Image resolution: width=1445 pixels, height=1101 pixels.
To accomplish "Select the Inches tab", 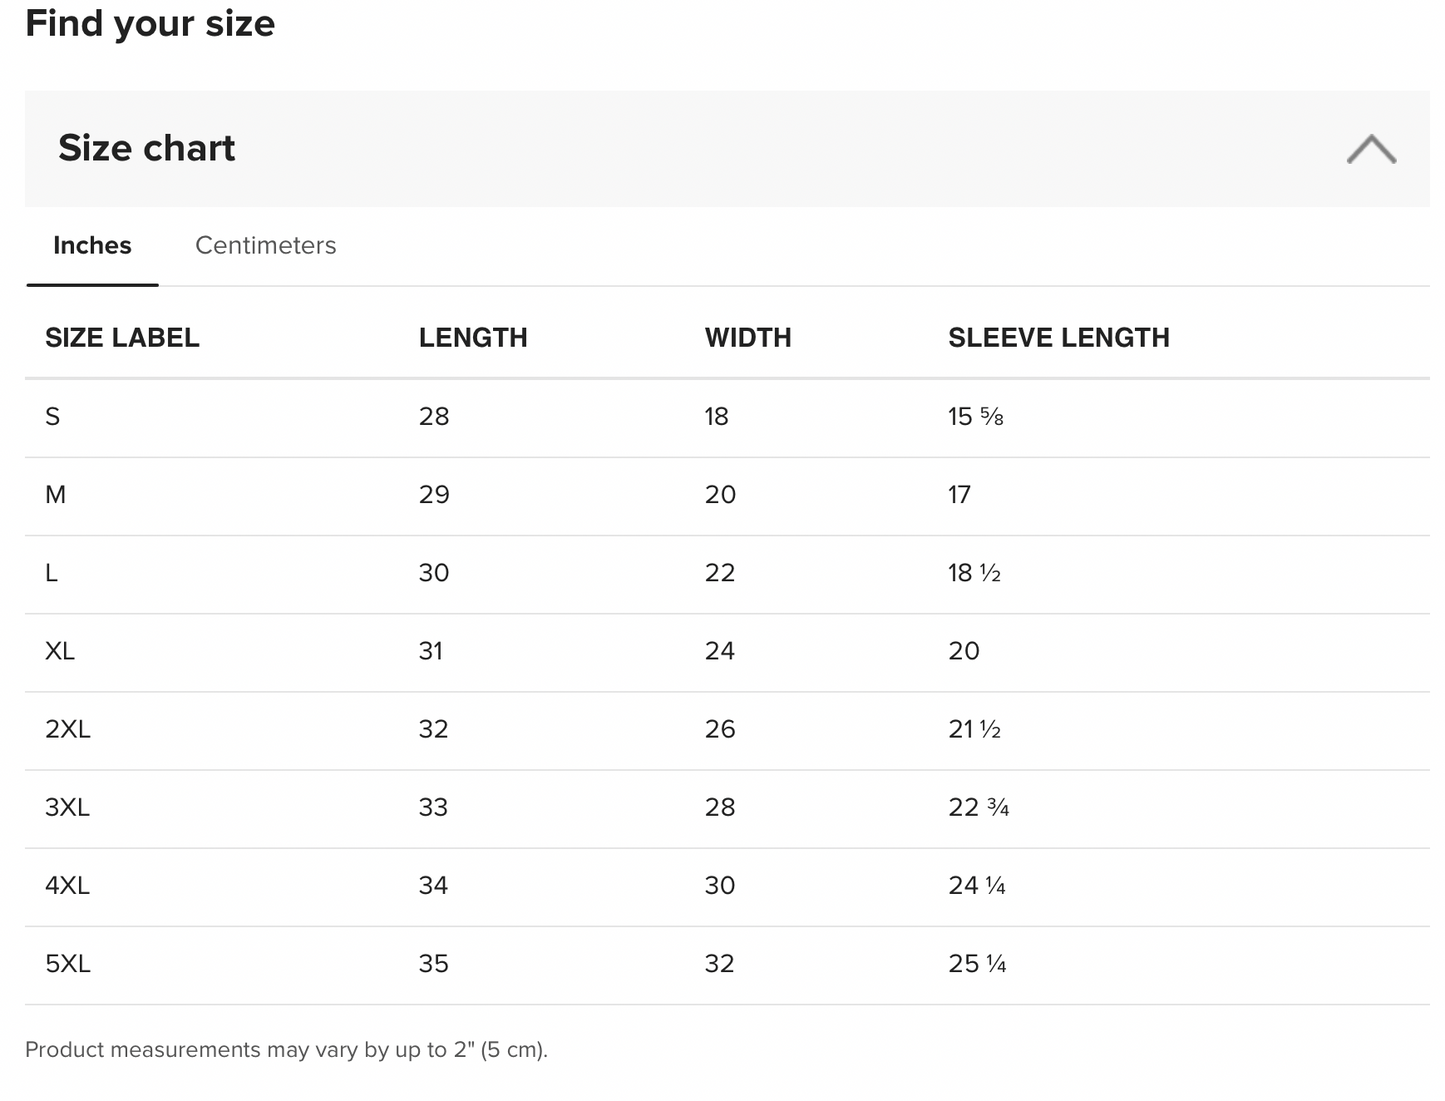I will pyautogui.click(x=92, y=246).
